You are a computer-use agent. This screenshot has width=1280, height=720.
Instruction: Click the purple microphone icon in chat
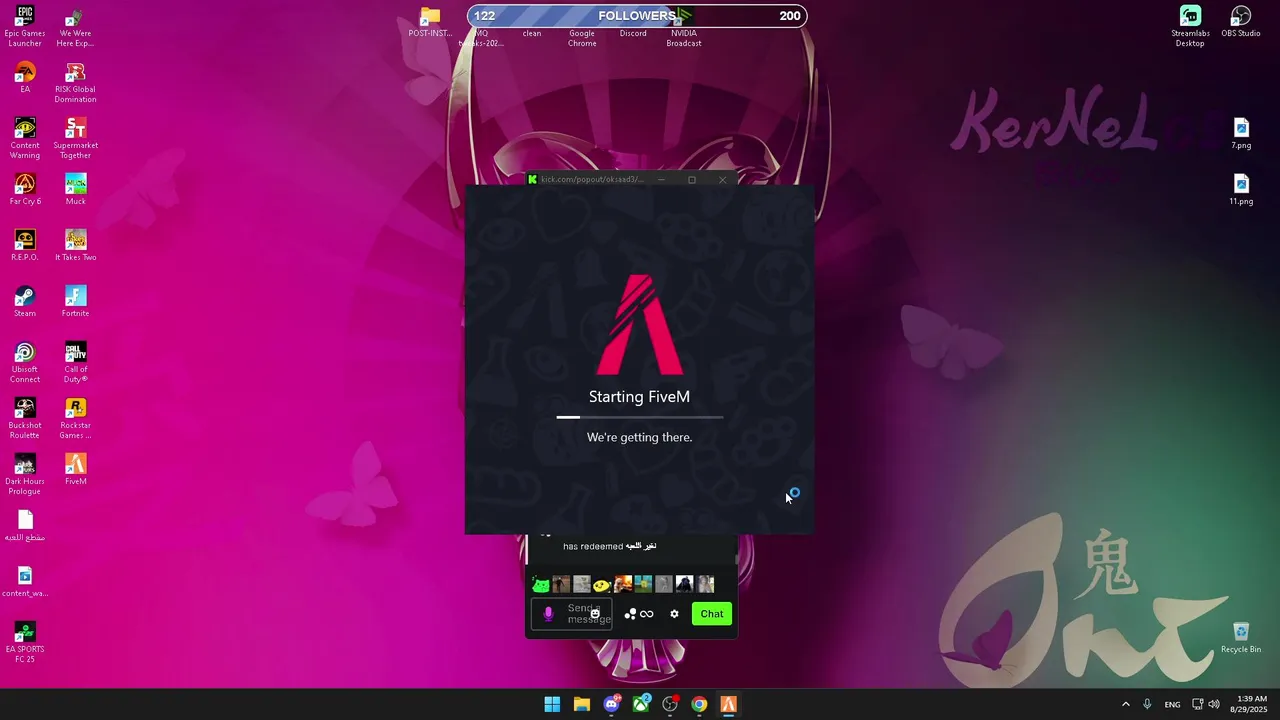(548, 614)
